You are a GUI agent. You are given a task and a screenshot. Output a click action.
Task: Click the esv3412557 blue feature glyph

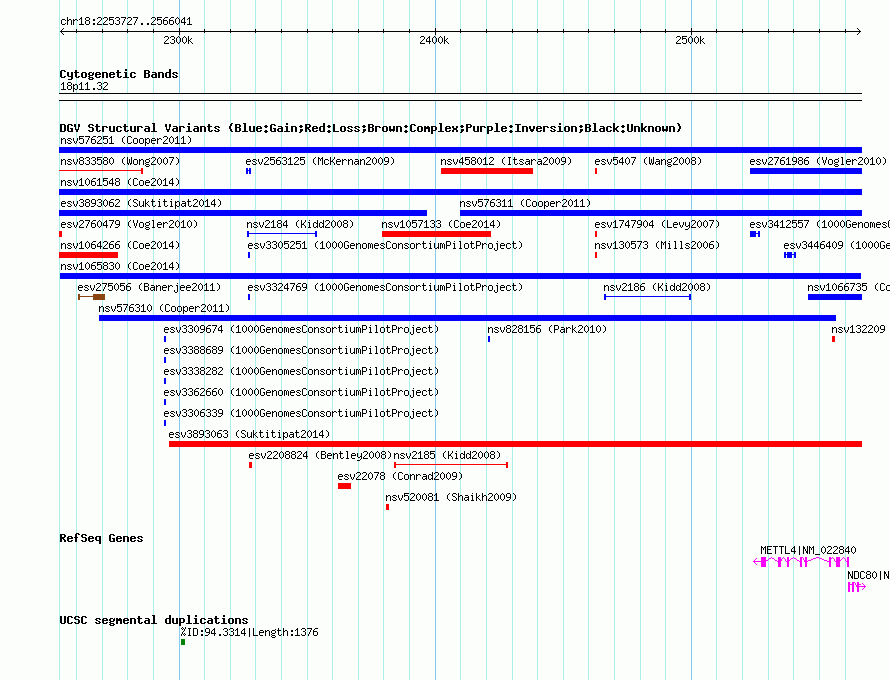pyautogui.click(x=755, y=234)
